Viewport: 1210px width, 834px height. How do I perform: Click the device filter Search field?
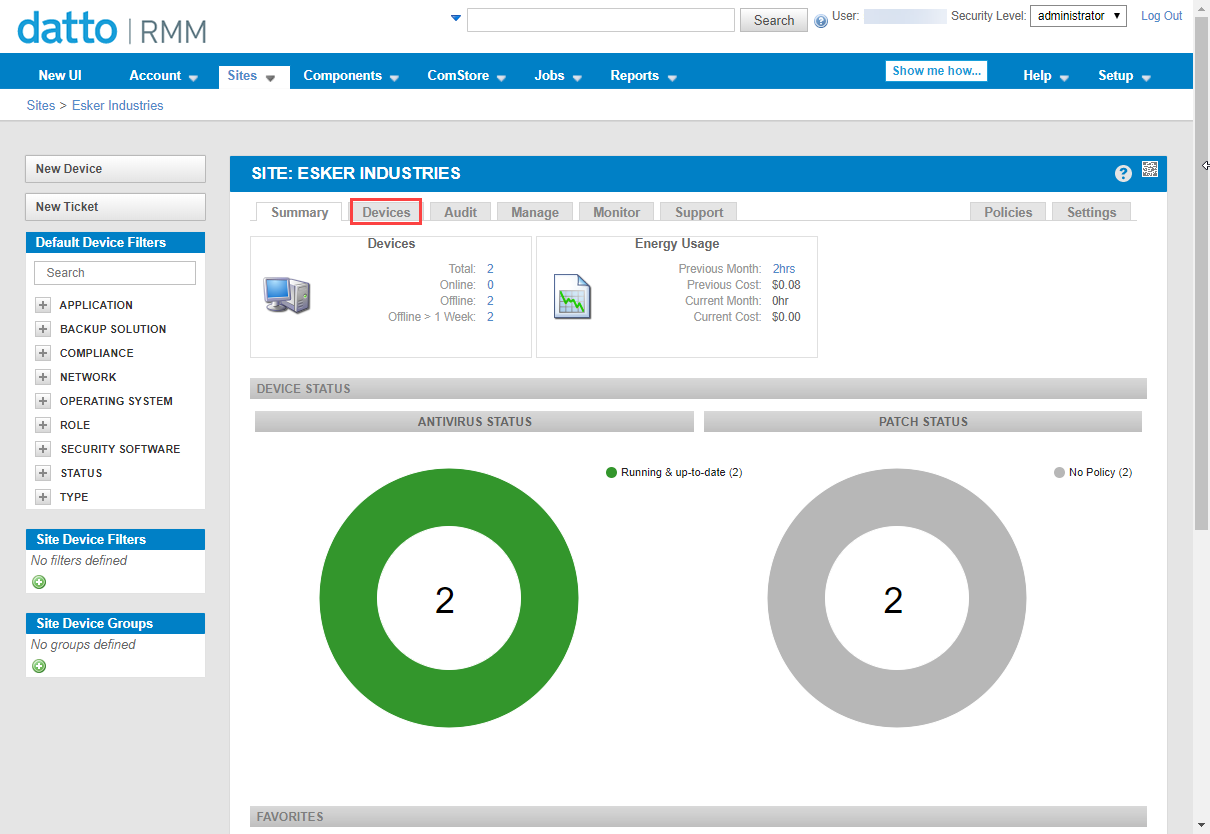(x=115, y=273)
